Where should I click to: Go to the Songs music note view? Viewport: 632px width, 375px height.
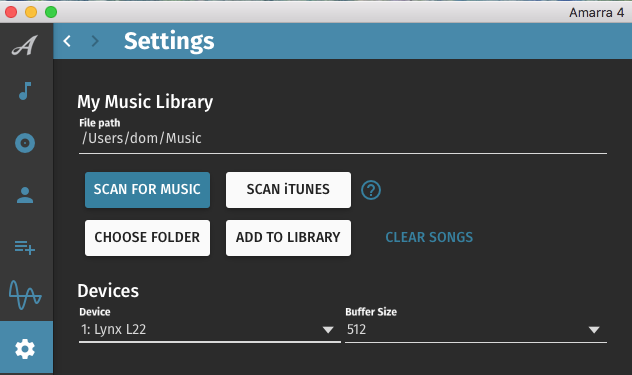point(25,91)
